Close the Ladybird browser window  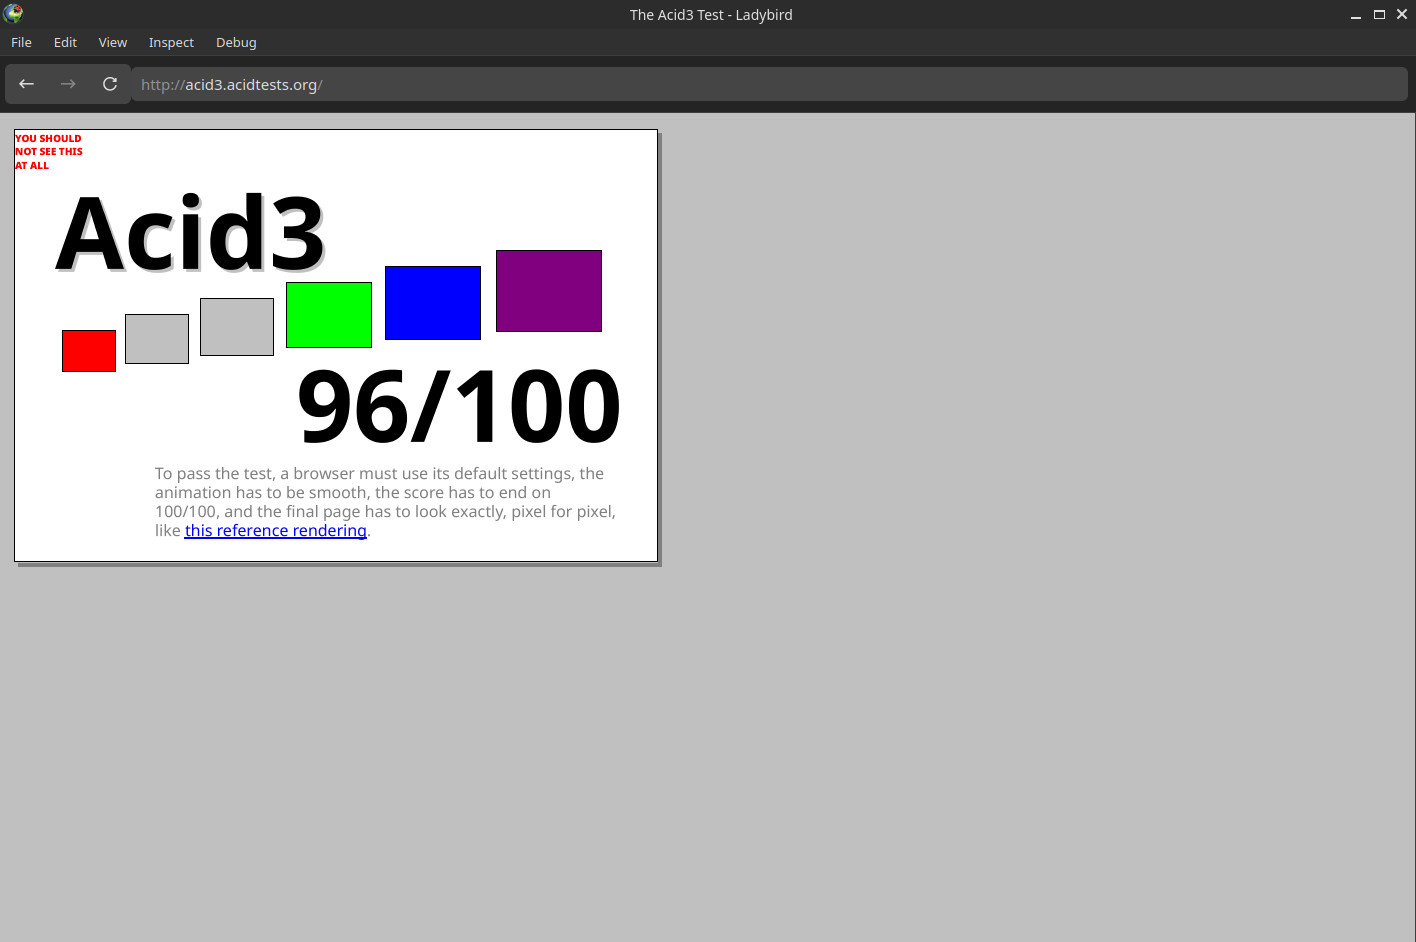(1401, 15)
